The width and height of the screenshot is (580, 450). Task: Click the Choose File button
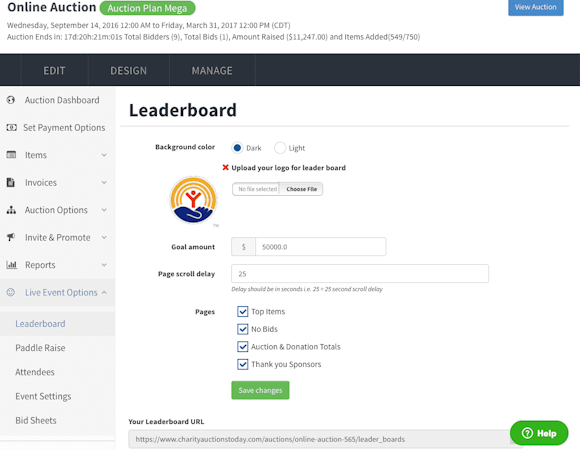(301, 189)
